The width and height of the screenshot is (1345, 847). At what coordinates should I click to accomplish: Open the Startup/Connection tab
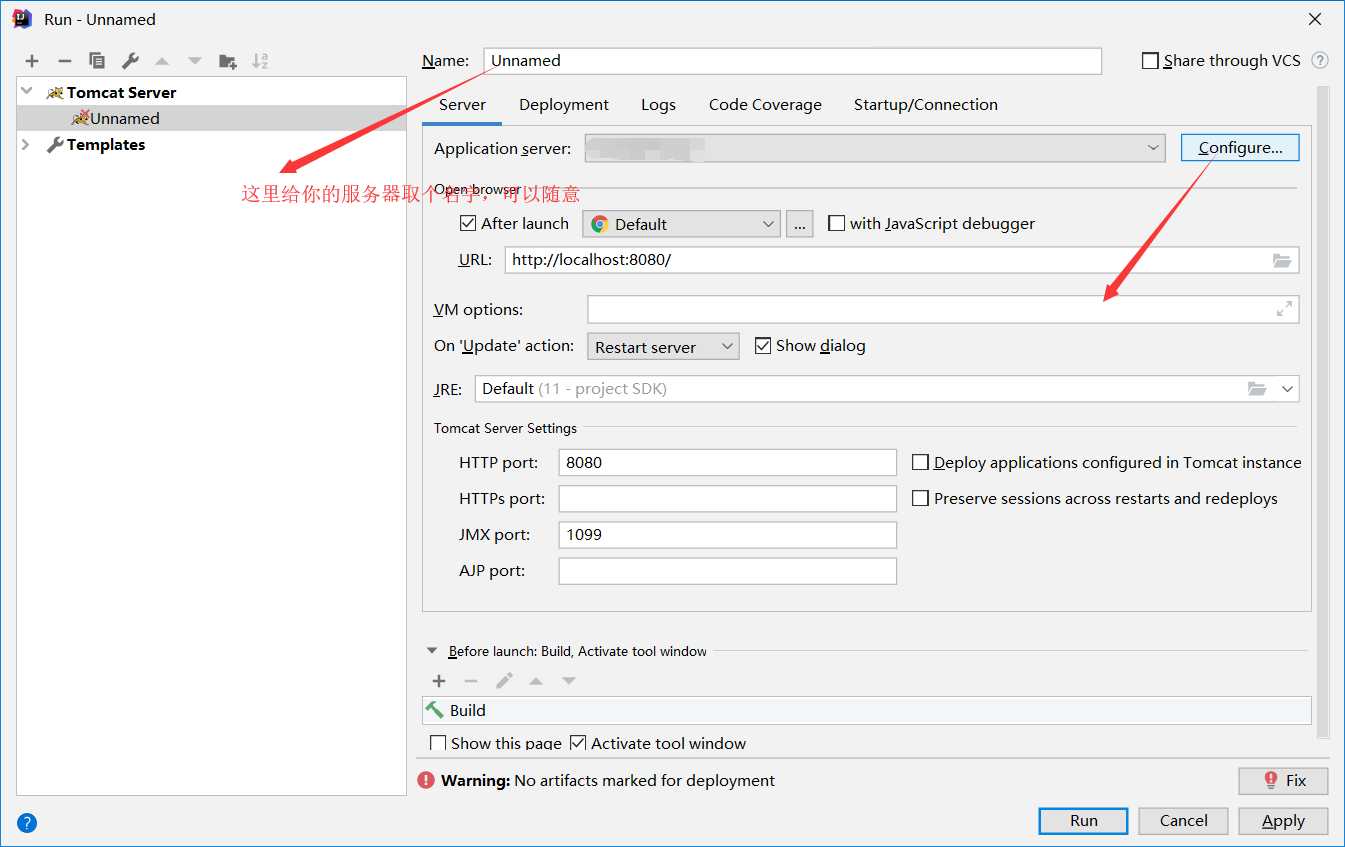(x=926, y=104)
